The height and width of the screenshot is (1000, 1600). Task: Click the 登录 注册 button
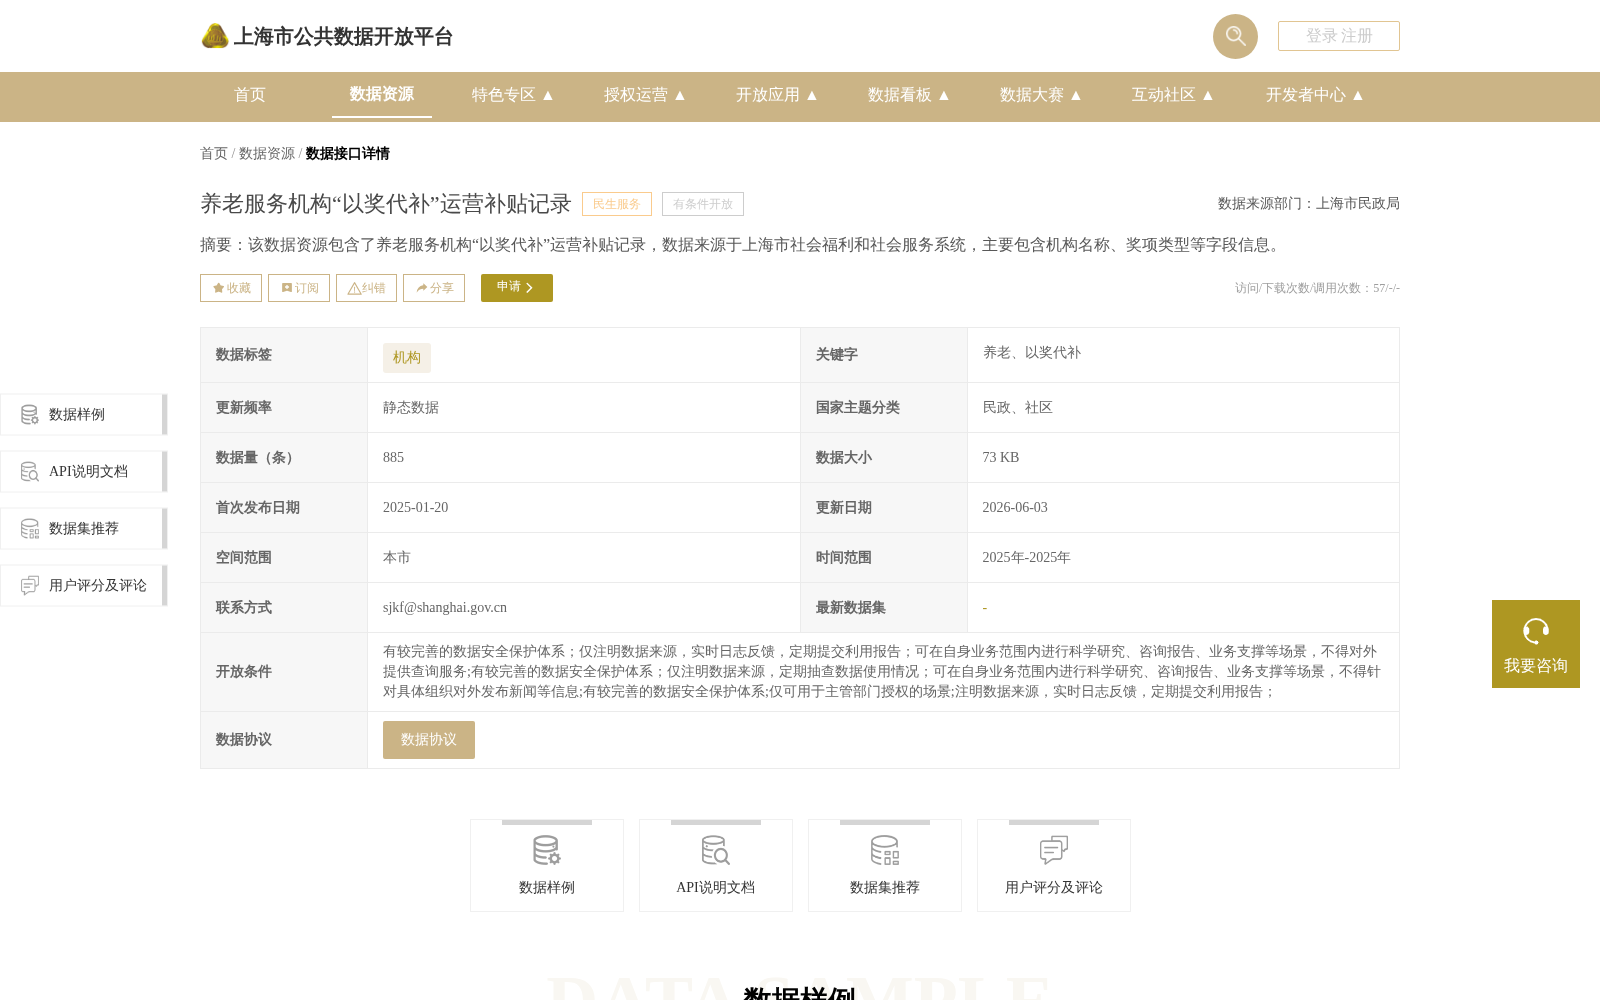[x=1339, y=36]
